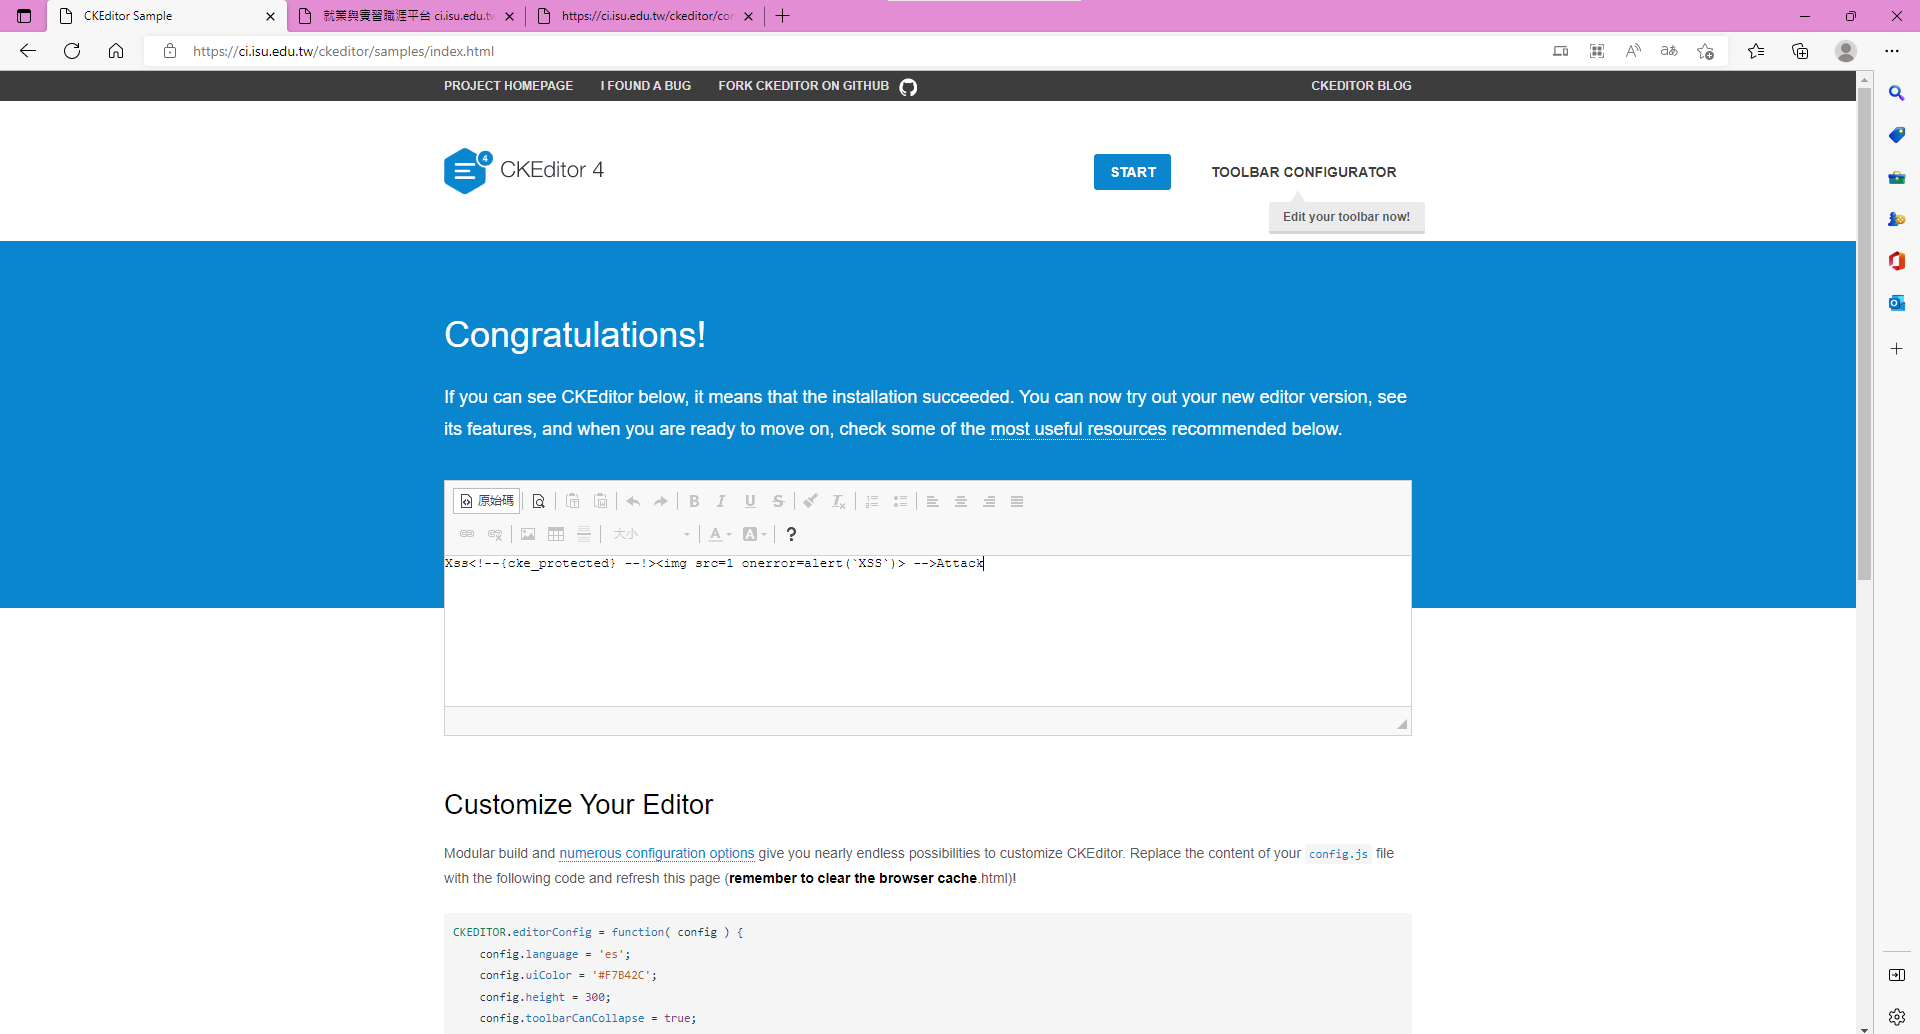Click the insert image icon
The width and height of the screenshot is (1920, 1034).
pos(528,534)
